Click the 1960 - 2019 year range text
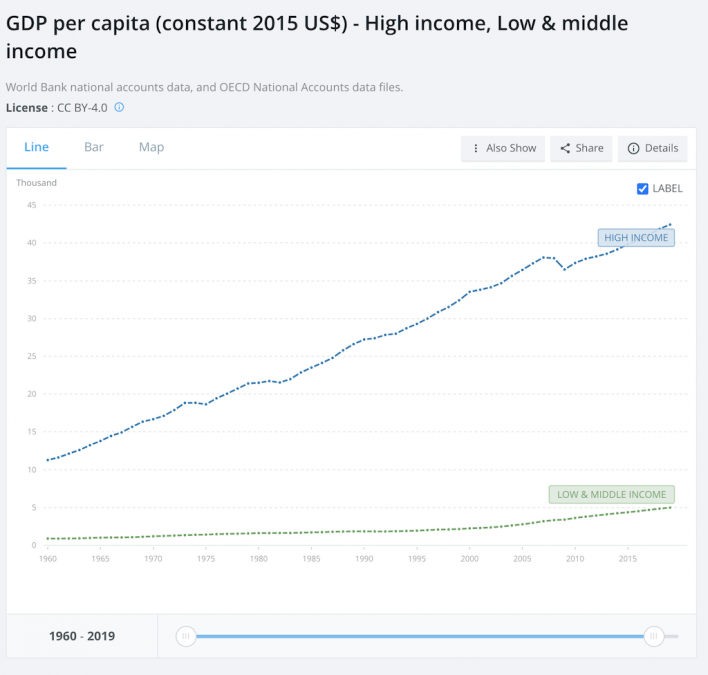The width and height of the screenshot is (708, 675). (x=82, y=636)
